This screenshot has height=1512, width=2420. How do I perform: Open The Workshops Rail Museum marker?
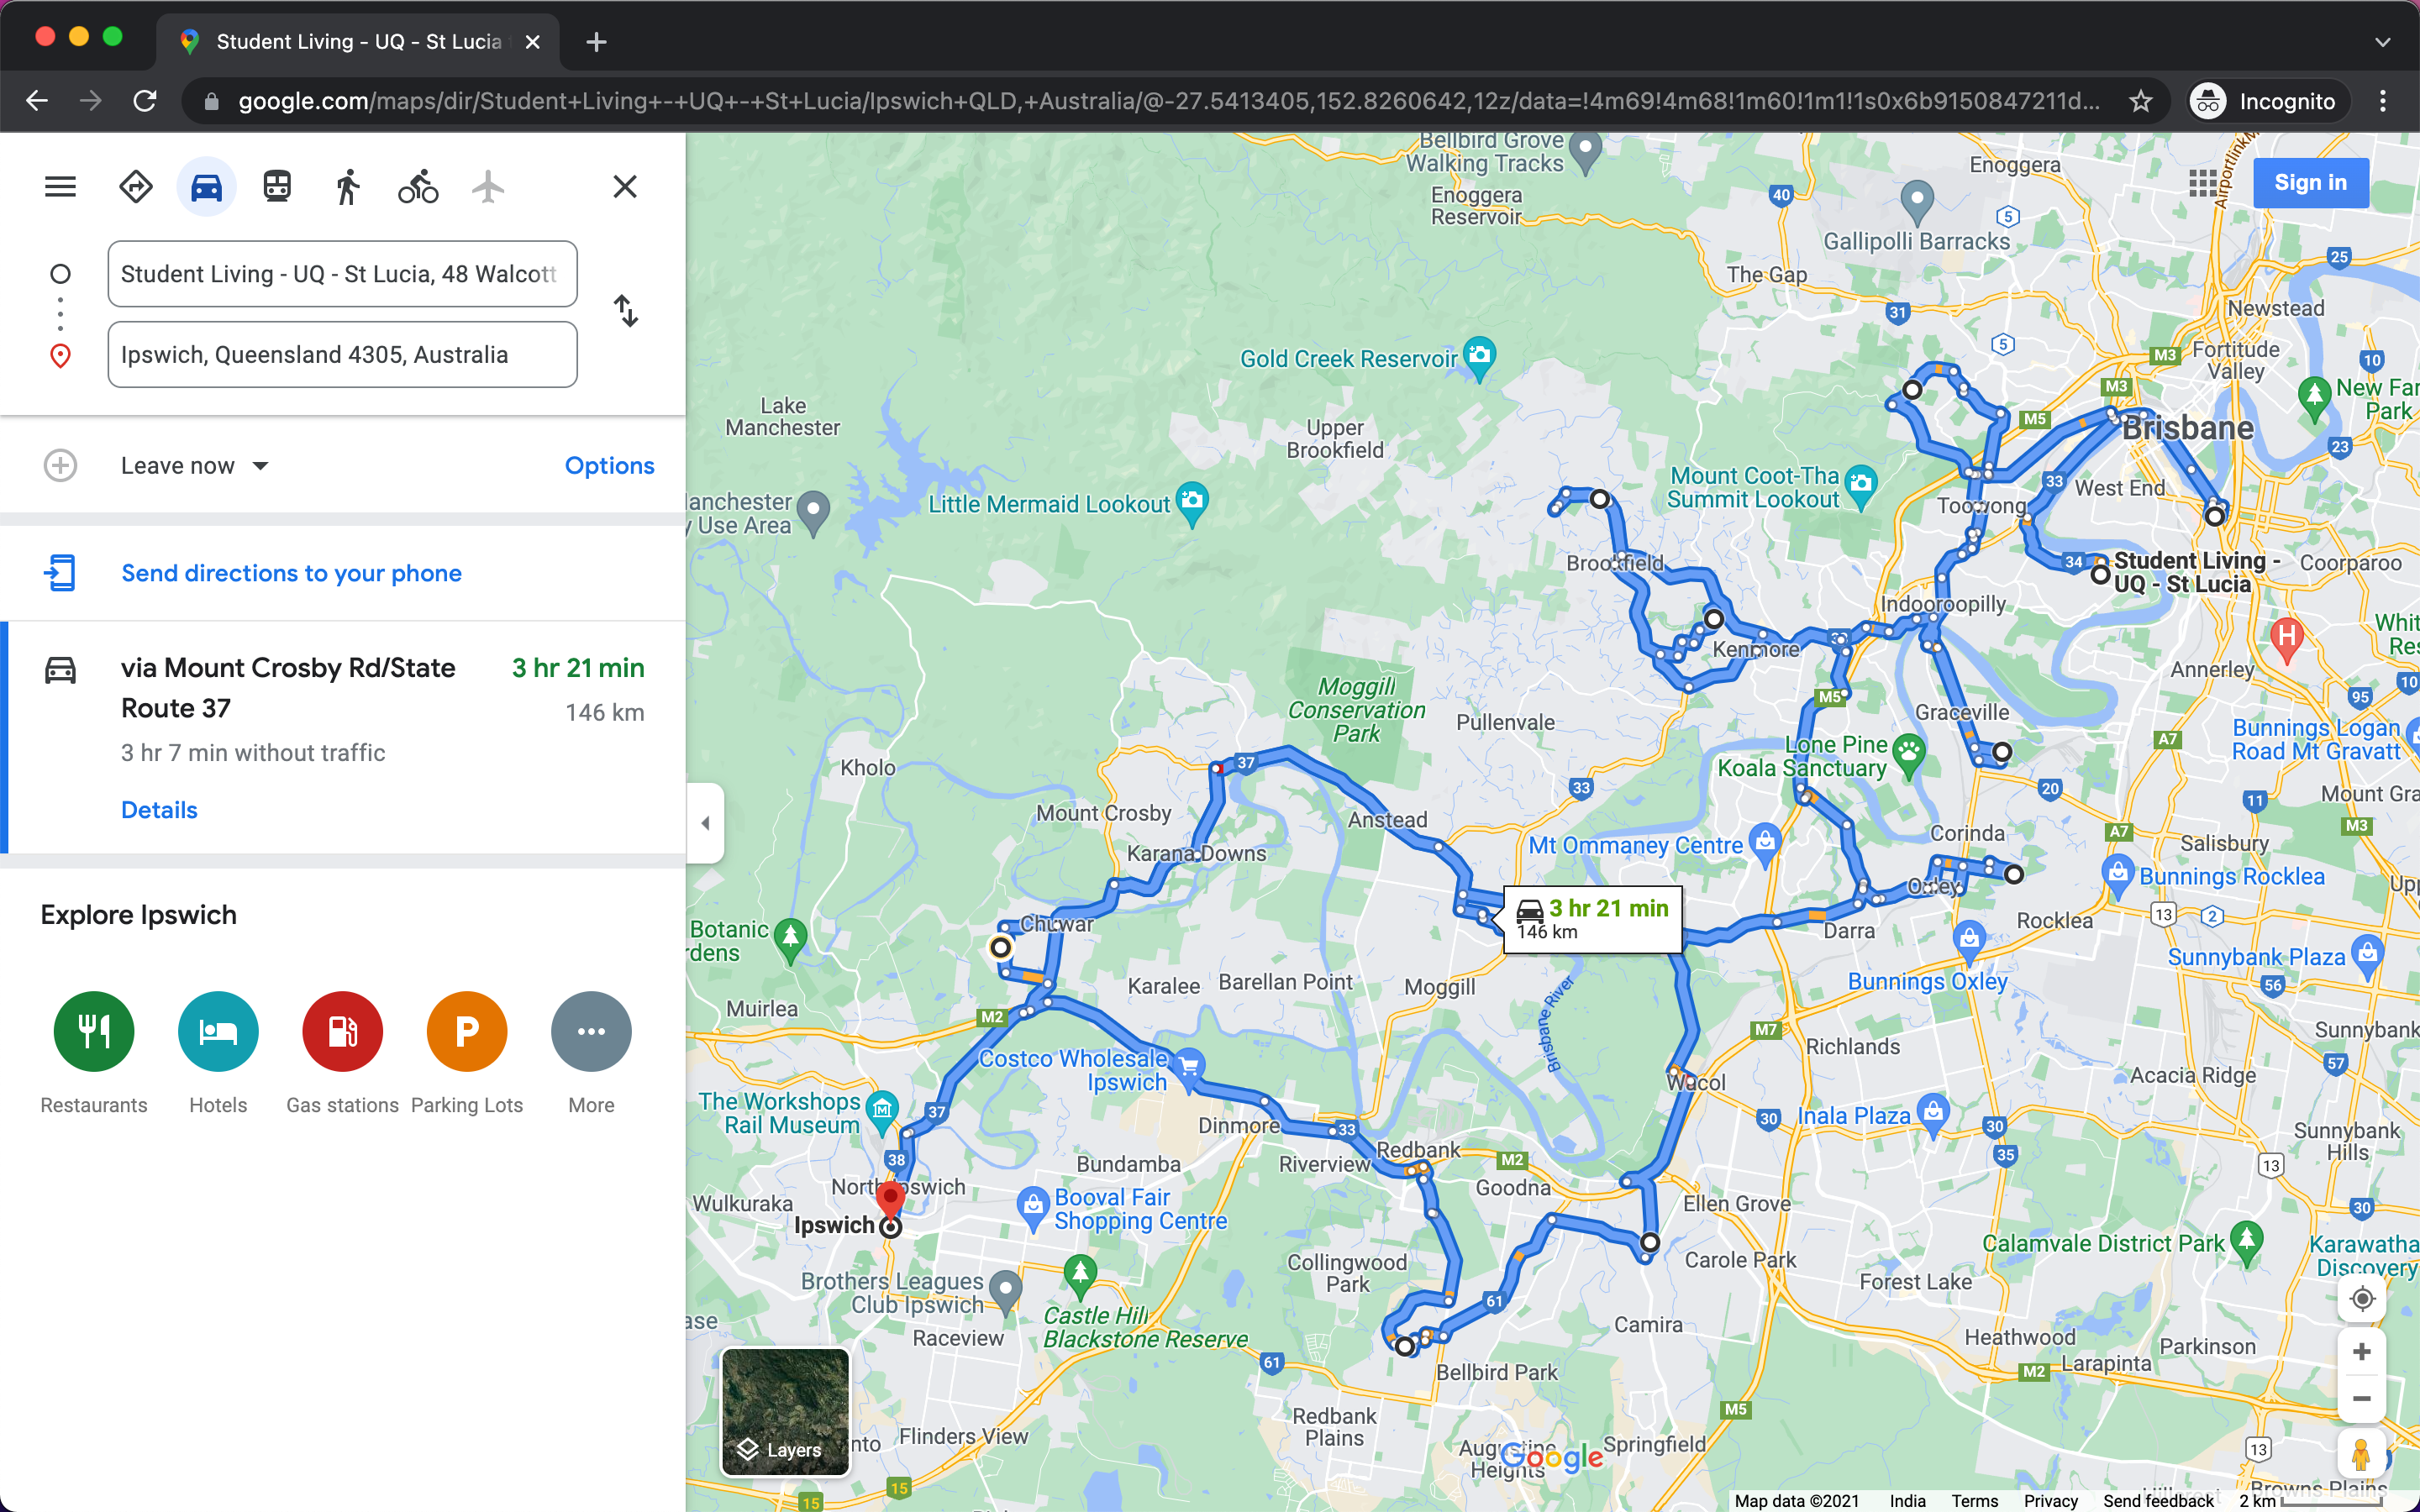pos(882,1111)
